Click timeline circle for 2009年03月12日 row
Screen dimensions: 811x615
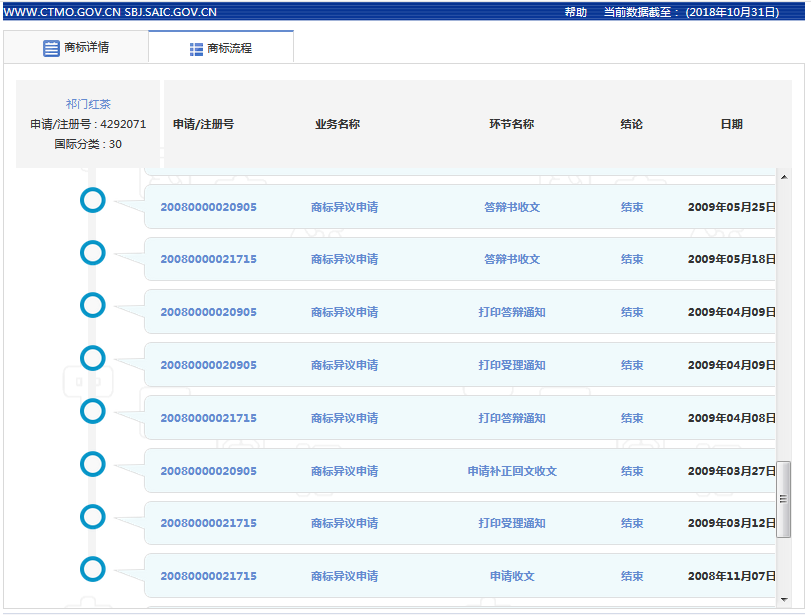point(93,517)
